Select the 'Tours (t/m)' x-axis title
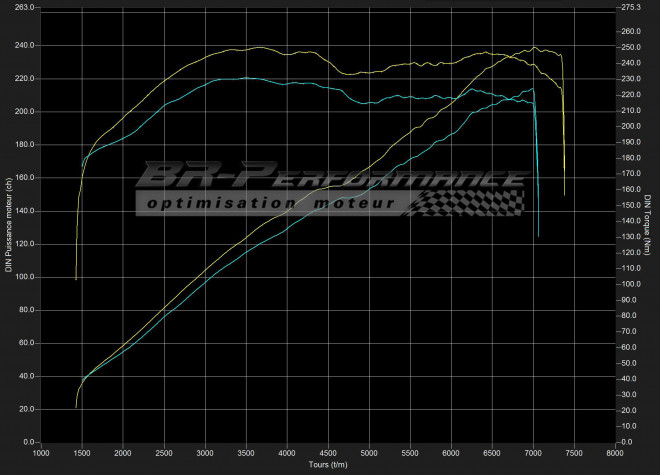Screen dimensions: 660x475 point(328,463)
